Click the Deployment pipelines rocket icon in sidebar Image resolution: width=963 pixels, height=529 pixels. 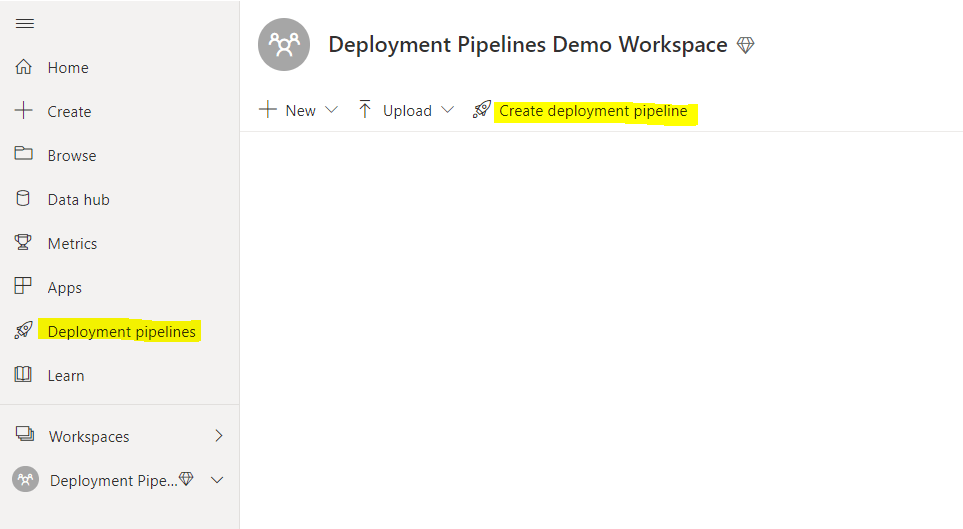(24, 331)
